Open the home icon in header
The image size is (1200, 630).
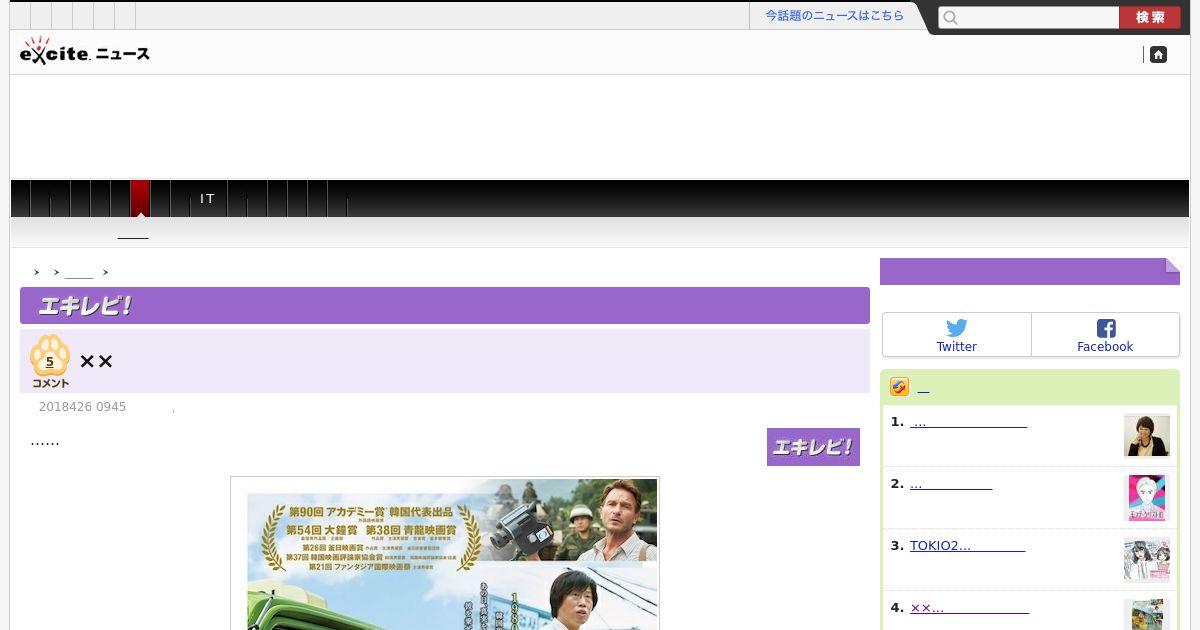(x=1158, y=54)
